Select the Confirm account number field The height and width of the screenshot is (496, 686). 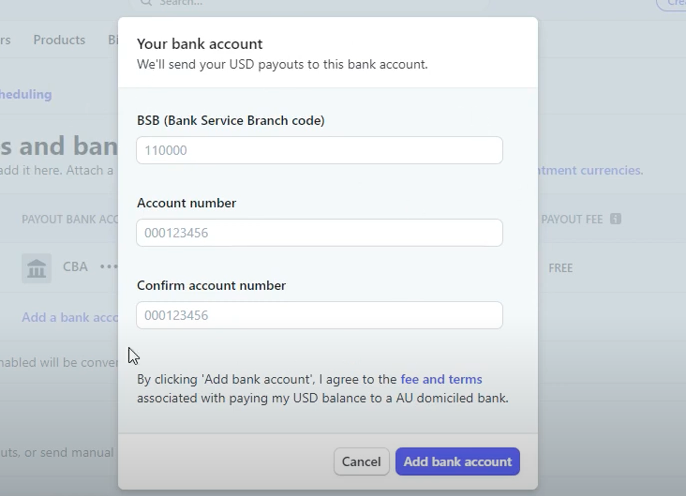319,315
